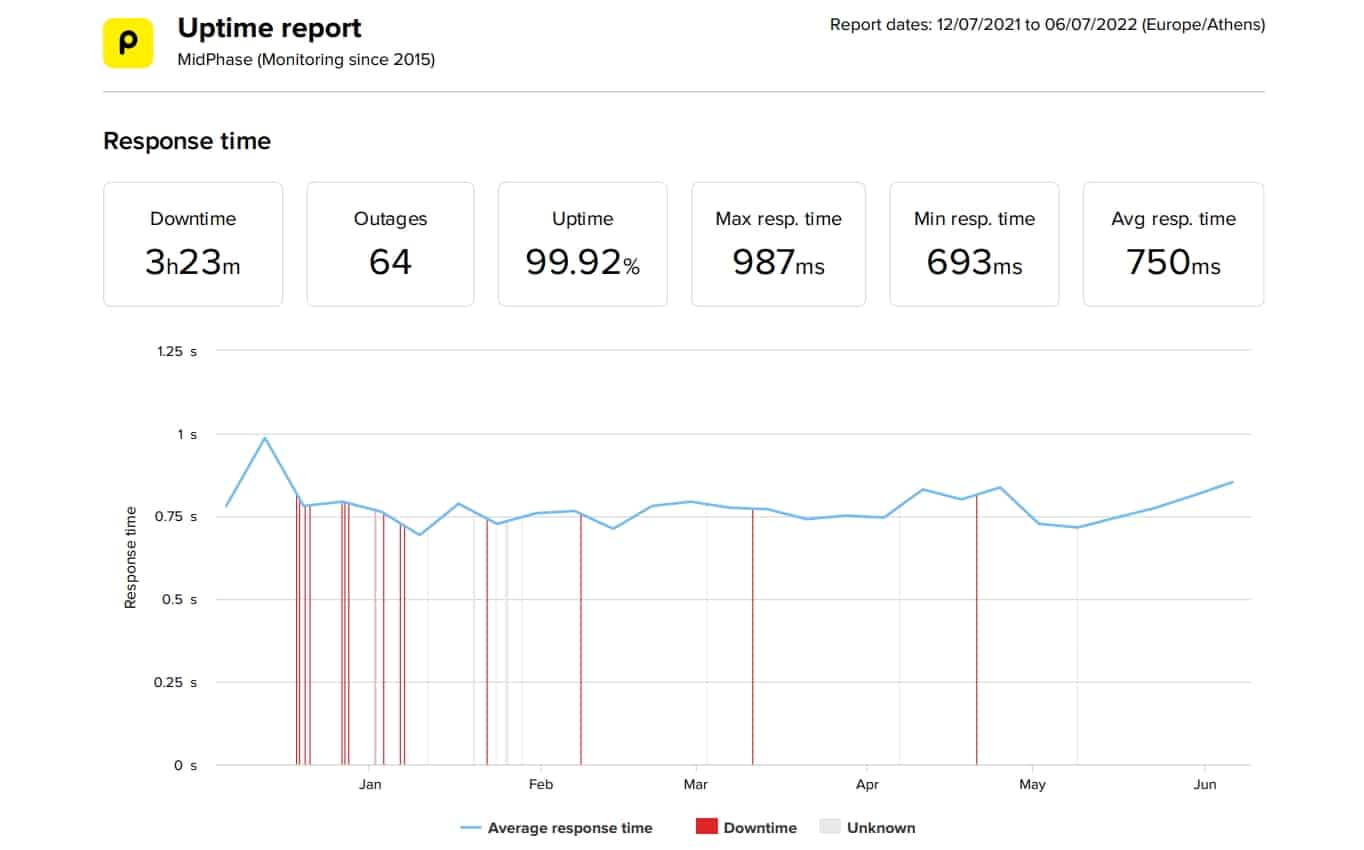
Task: Select the Uptime report heading
Action: [270, 28]
